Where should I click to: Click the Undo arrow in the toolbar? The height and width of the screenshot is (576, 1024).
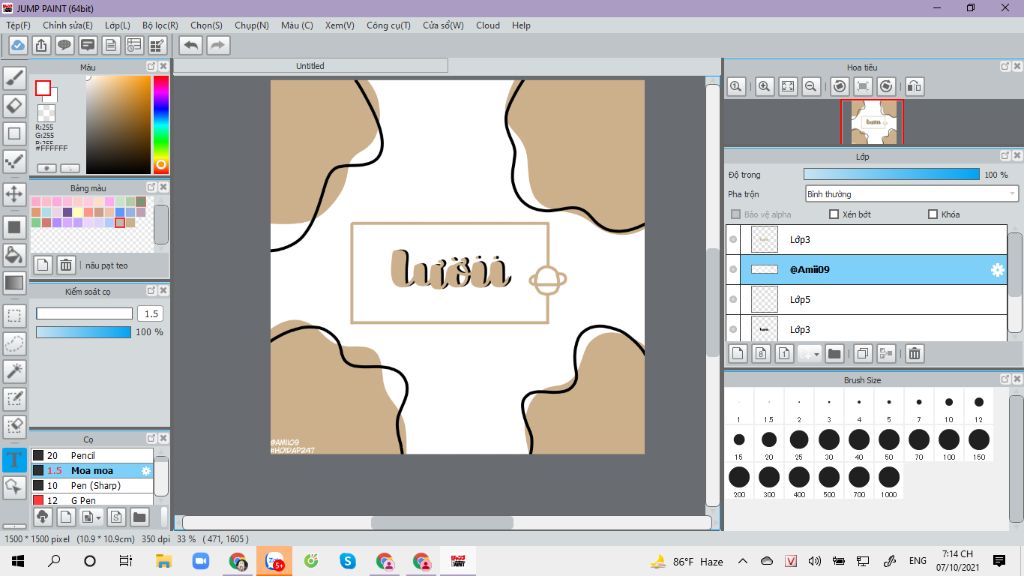point(191,46)
